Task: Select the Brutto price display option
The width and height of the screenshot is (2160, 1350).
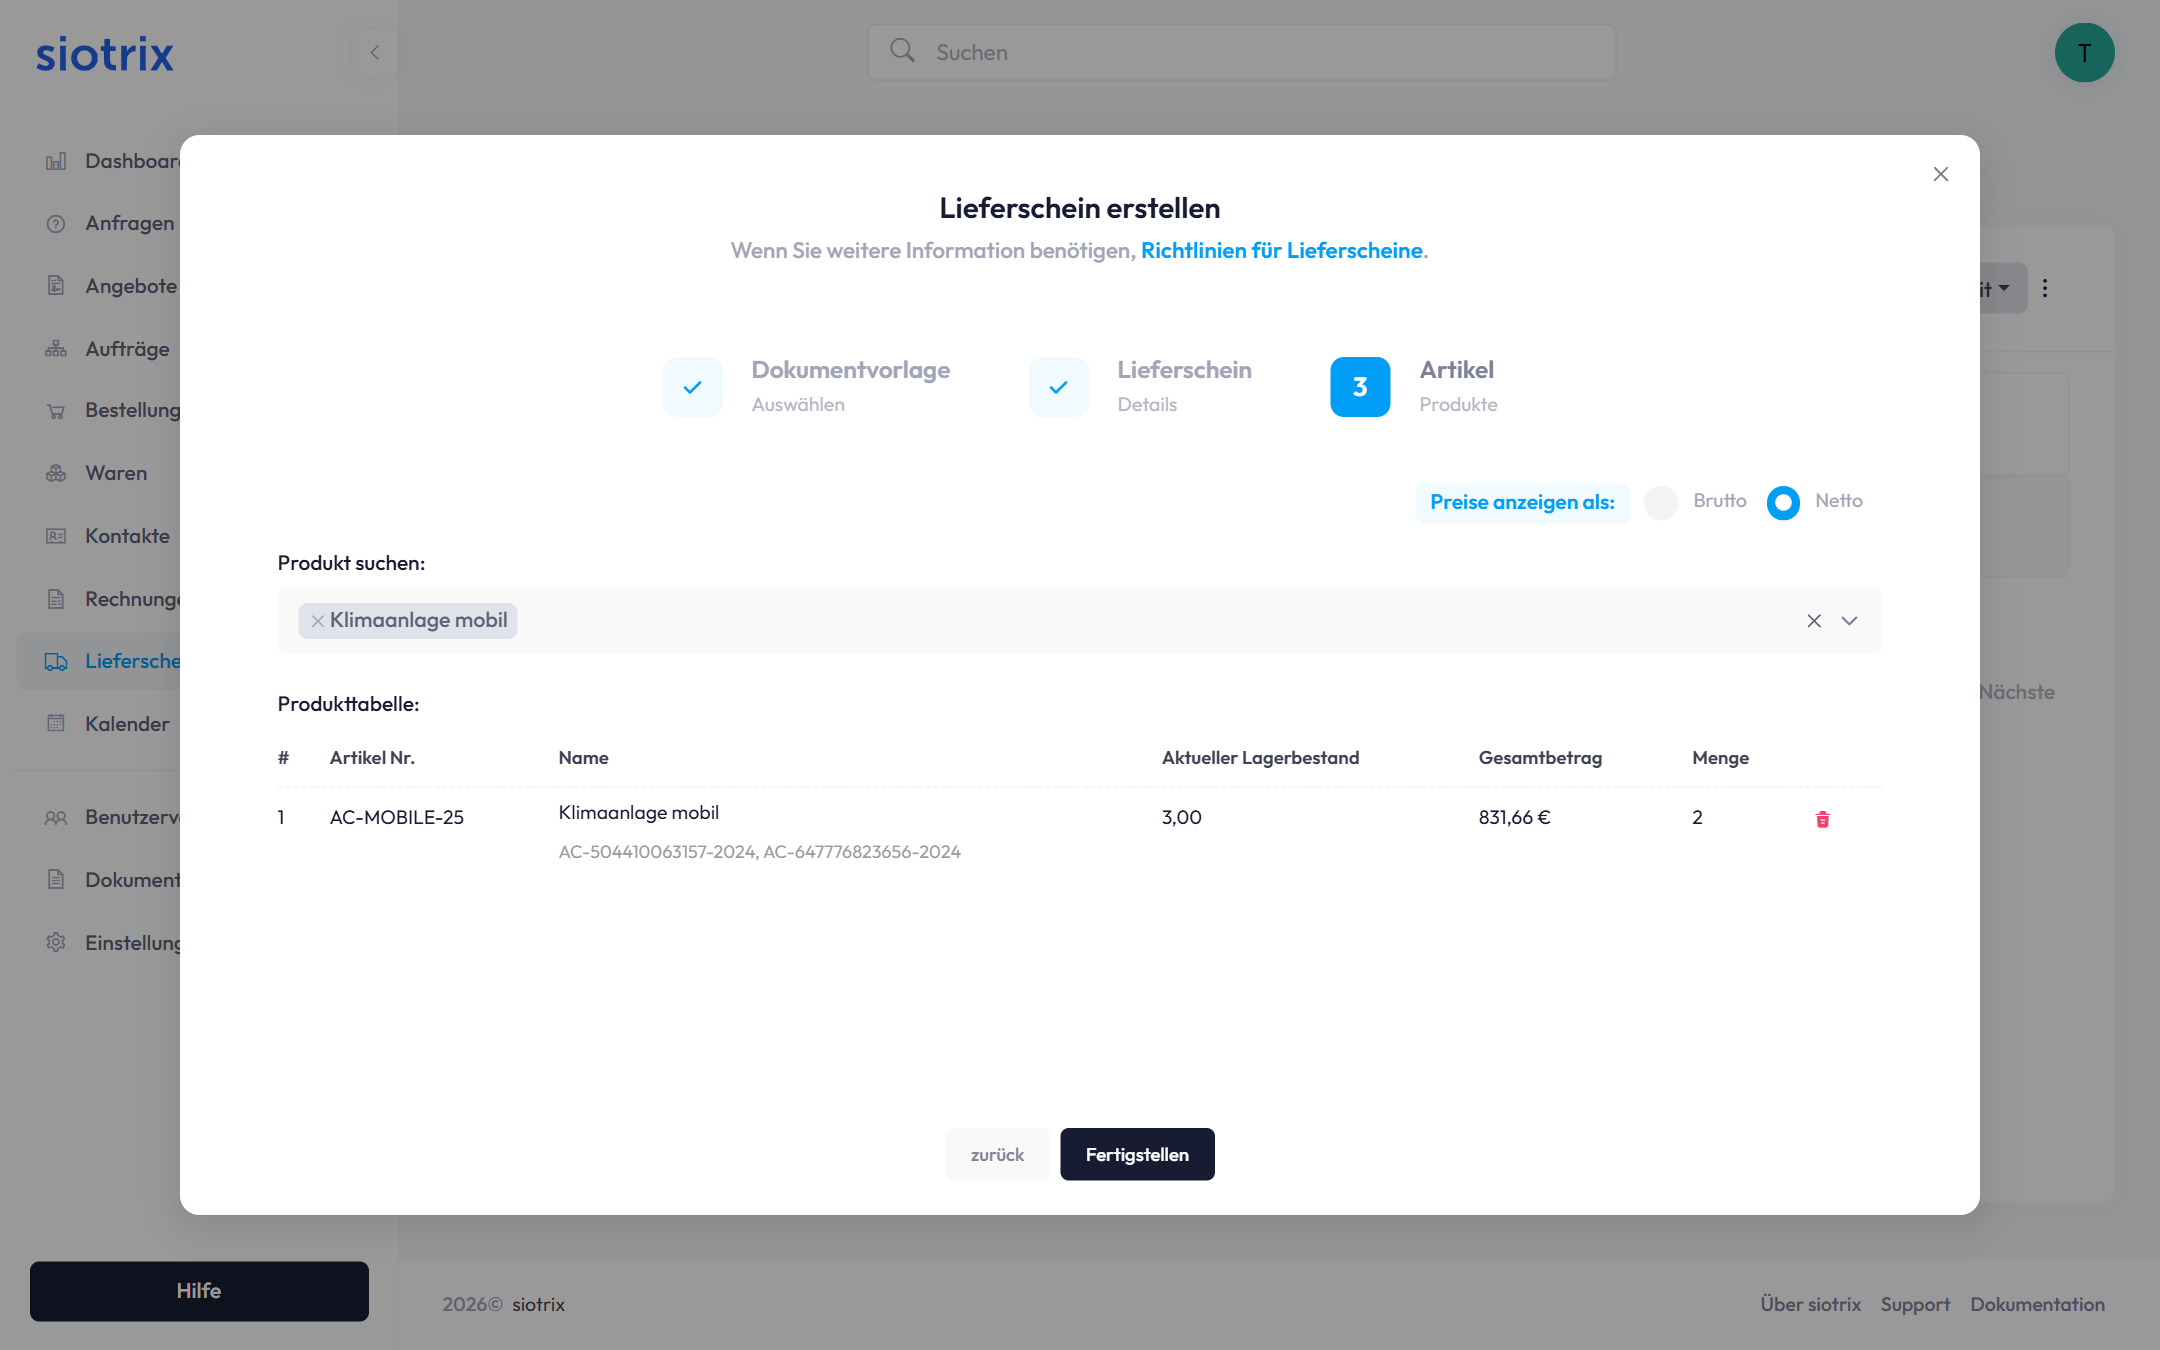Action: [x=1661, y=502]
